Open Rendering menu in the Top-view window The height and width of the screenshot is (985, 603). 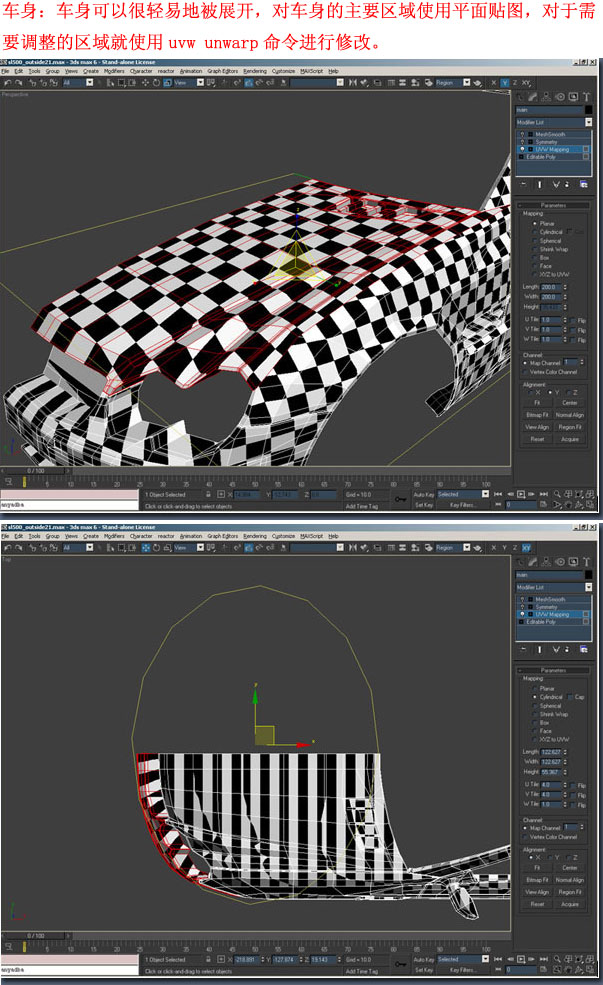point(255,536)
